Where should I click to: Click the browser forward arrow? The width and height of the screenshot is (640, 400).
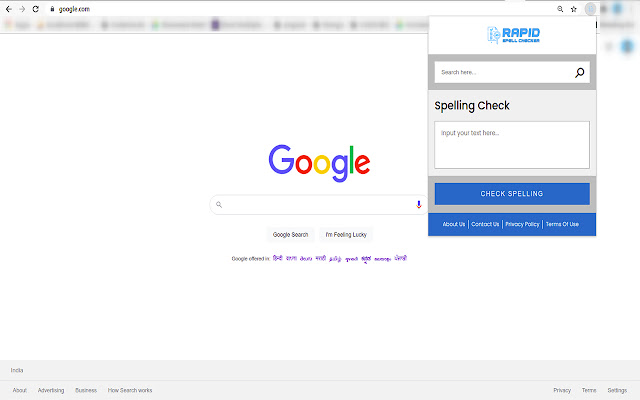(x=22, y=9)
